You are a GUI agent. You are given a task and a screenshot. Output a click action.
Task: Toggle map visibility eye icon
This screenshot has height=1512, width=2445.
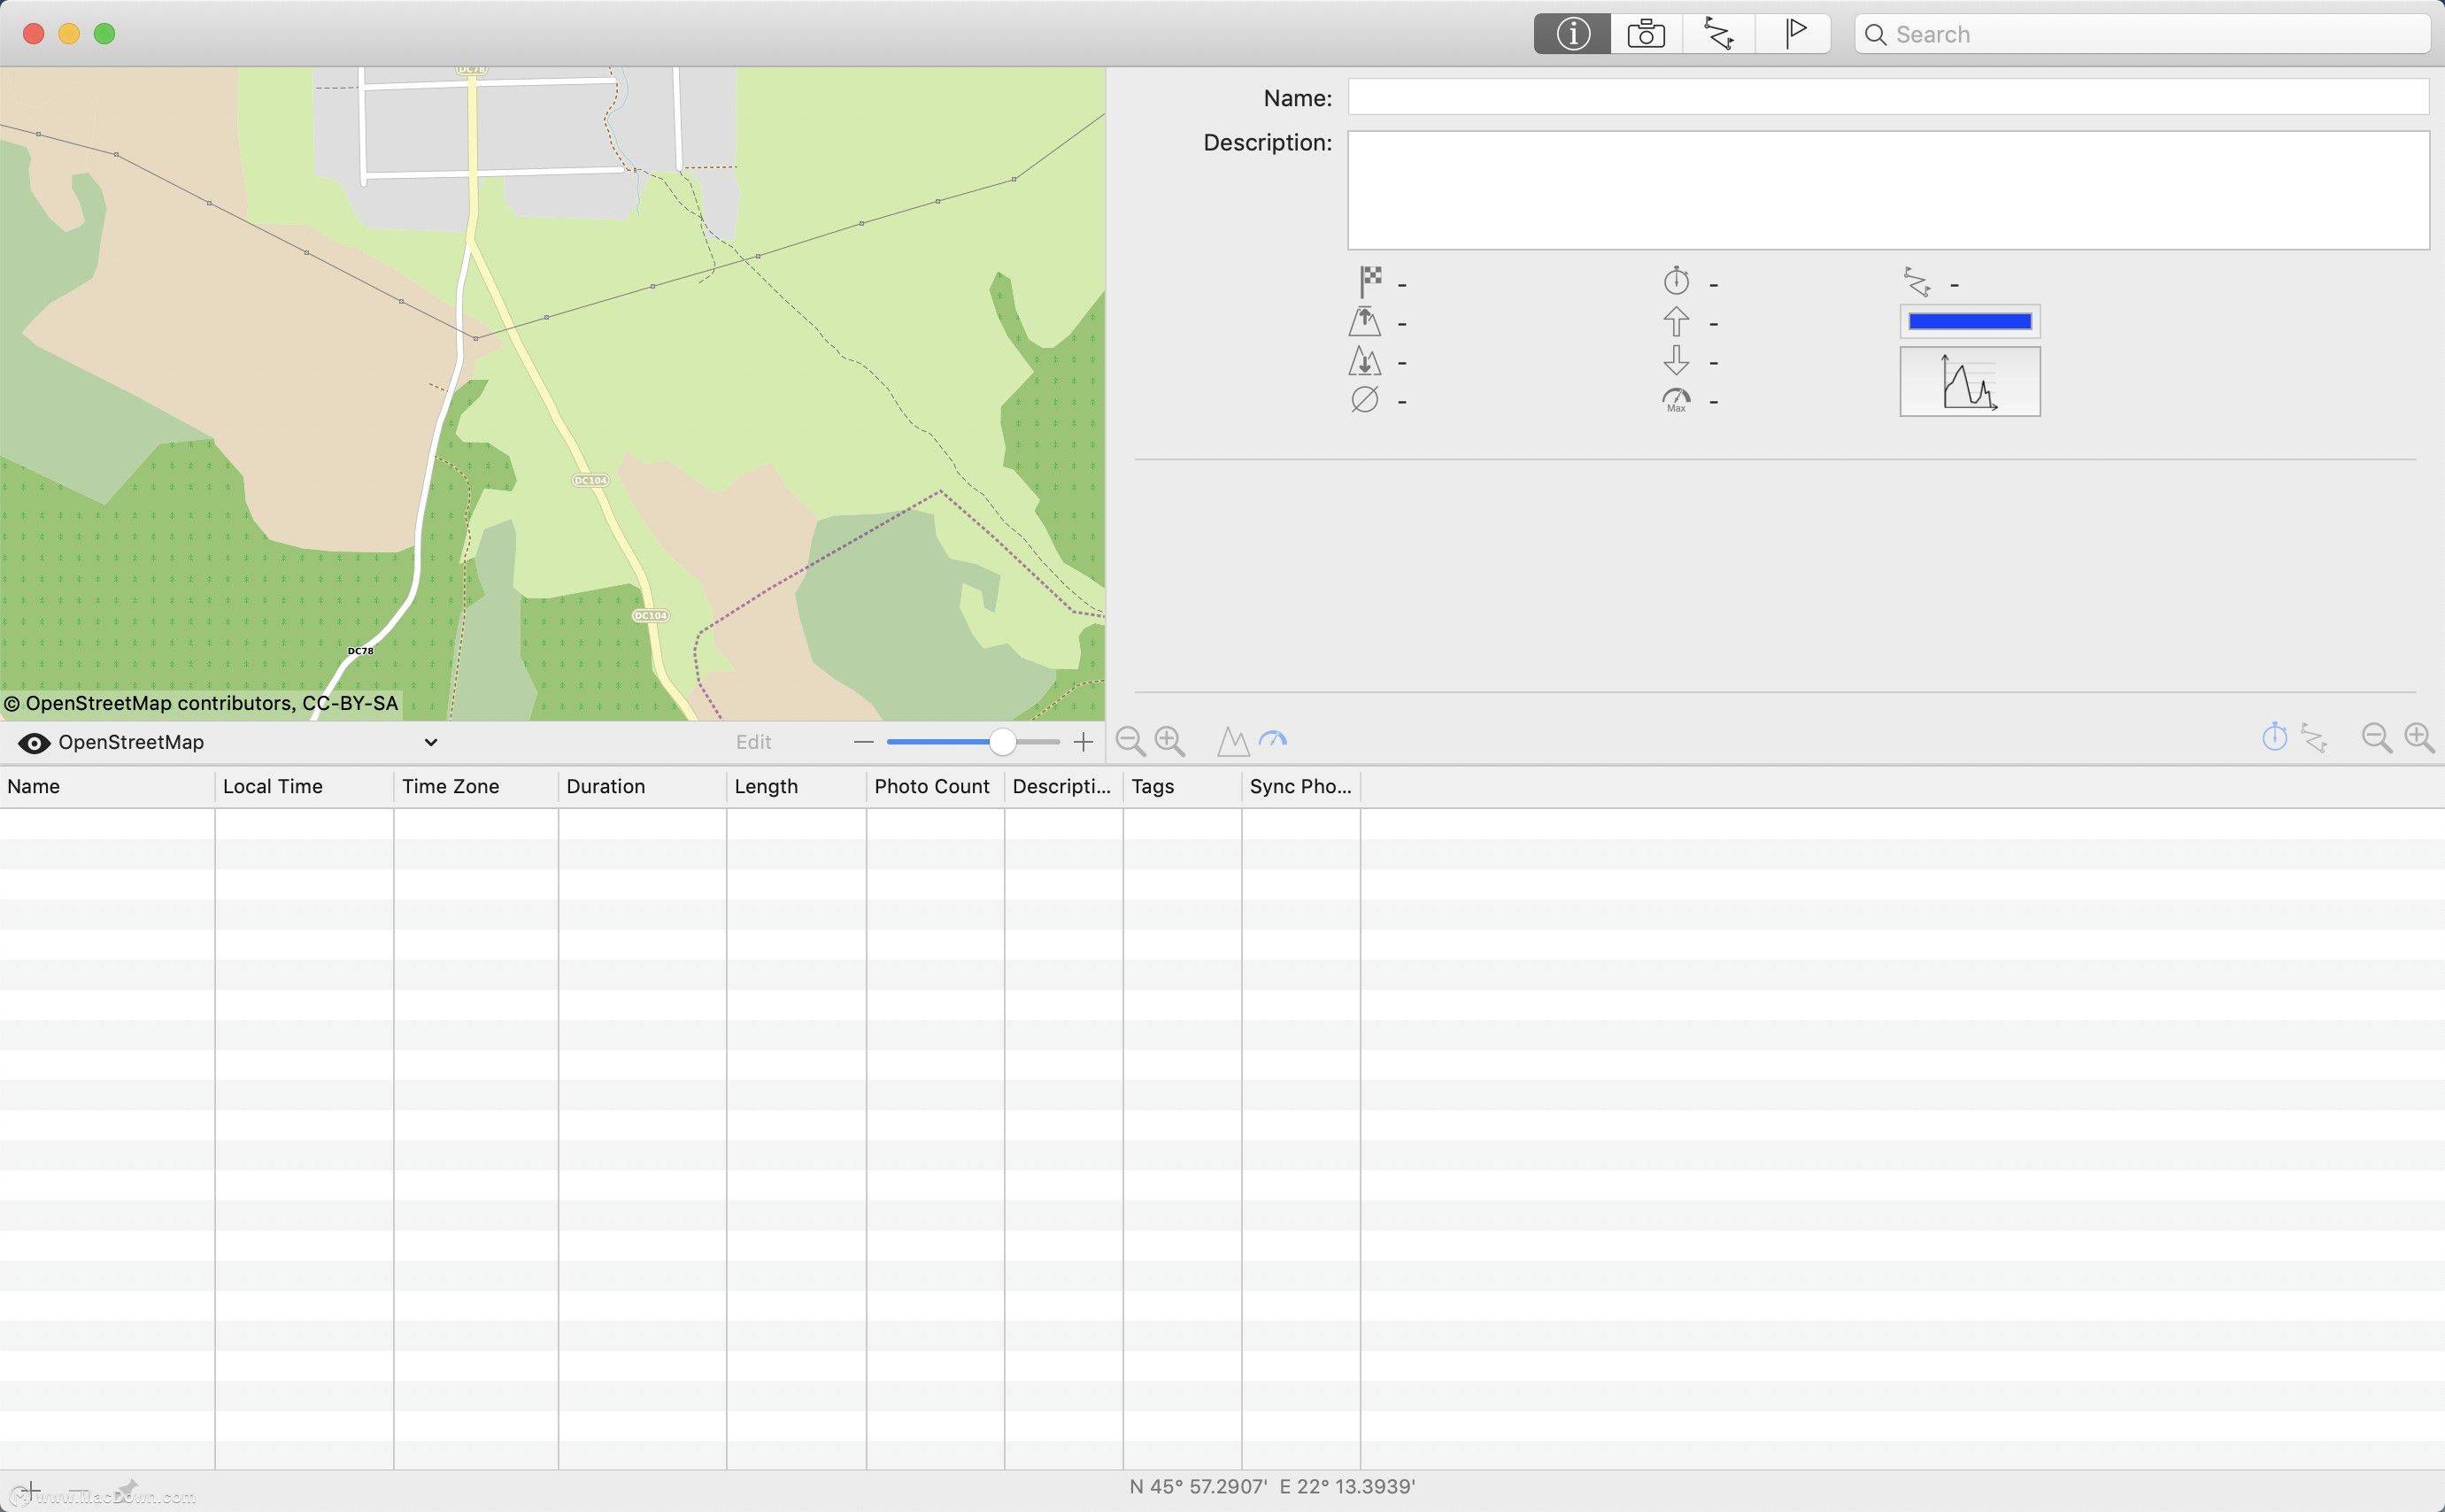pos(34,743)
